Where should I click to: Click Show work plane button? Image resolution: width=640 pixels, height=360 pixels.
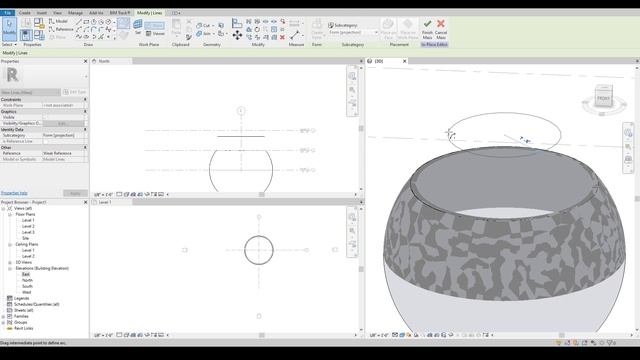coord(154,25)
